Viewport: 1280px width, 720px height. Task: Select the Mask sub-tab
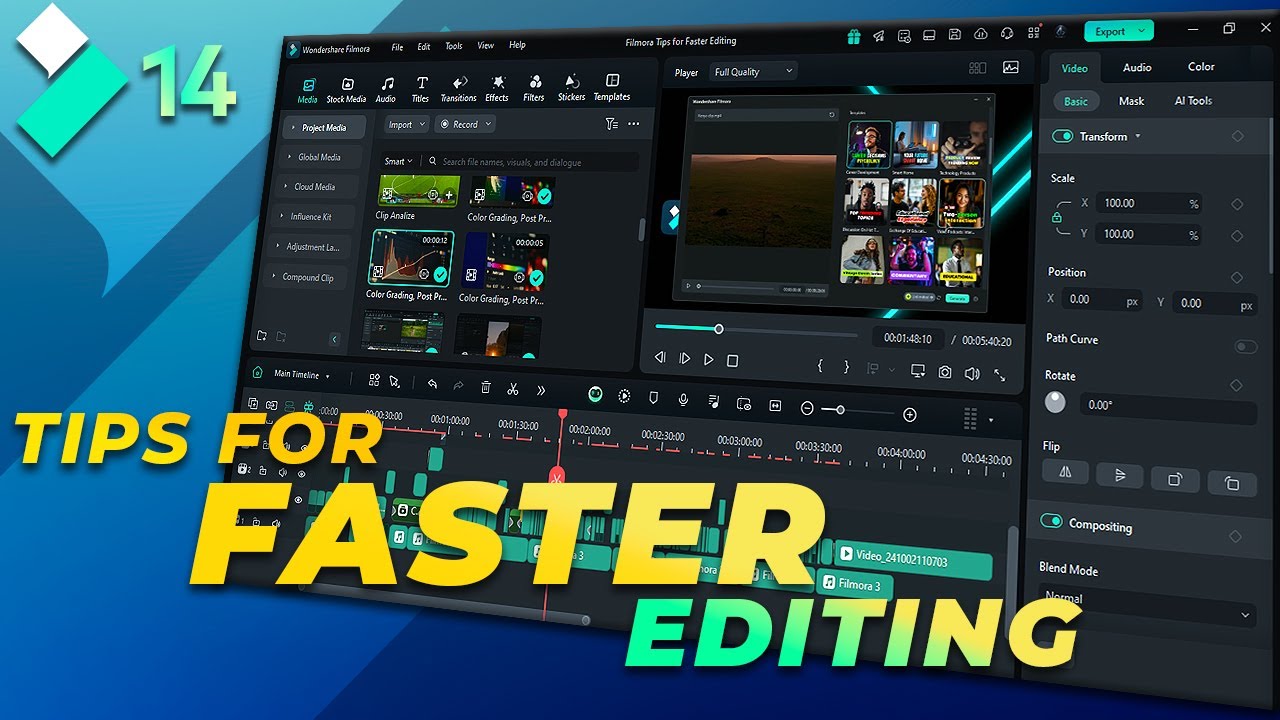pyautogui.click(x=1131, y=101)
